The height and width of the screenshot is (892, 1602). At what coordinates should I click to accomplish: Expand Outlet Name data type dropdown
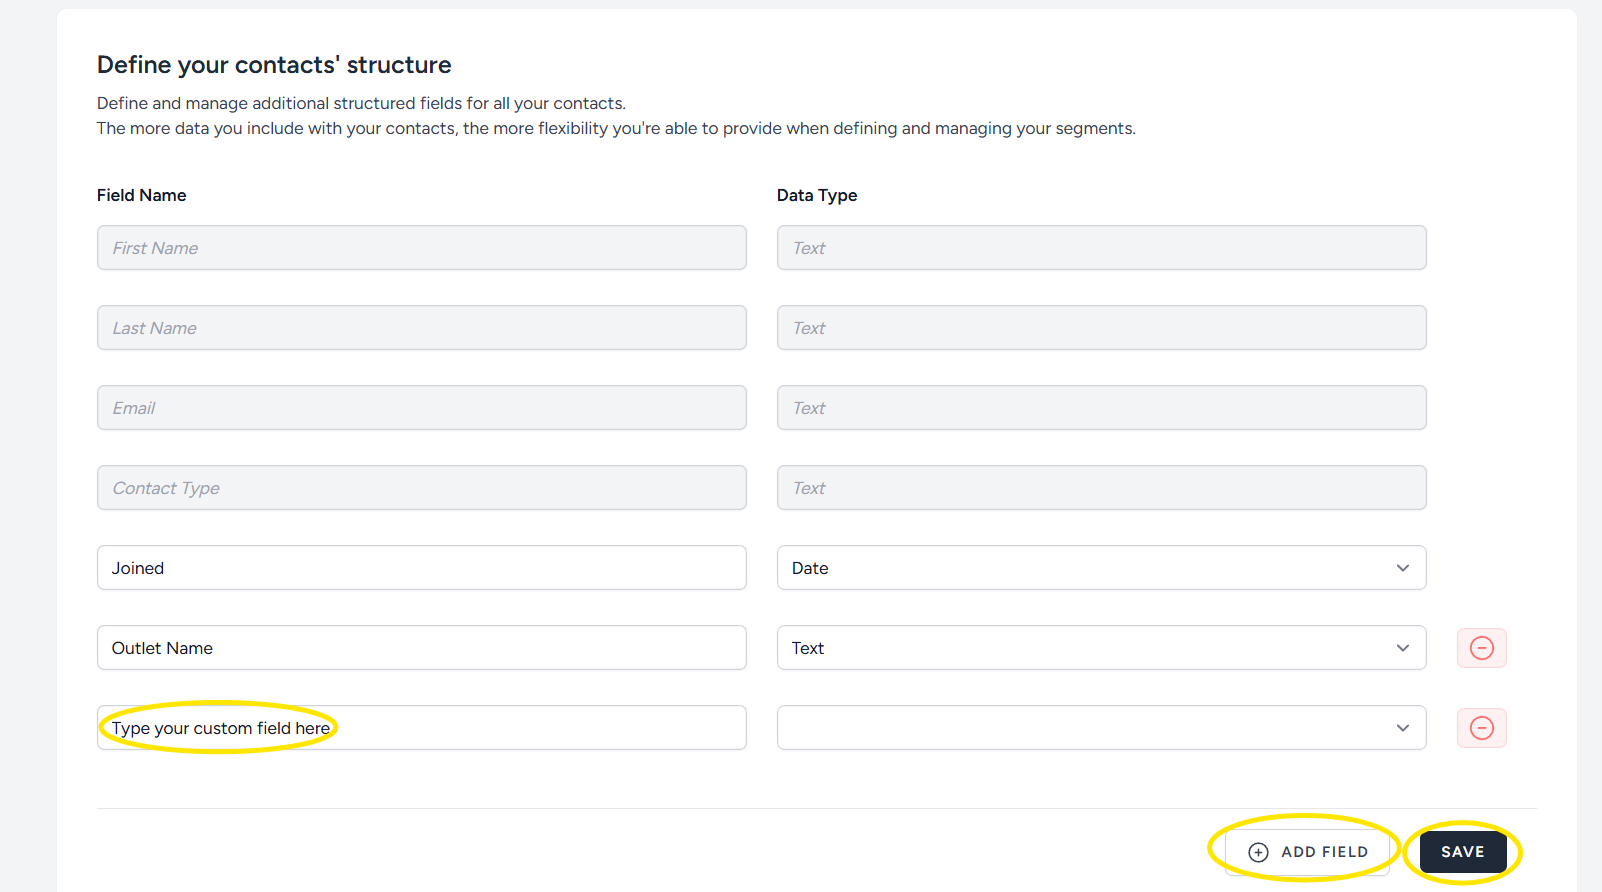tap(1100, 648)
